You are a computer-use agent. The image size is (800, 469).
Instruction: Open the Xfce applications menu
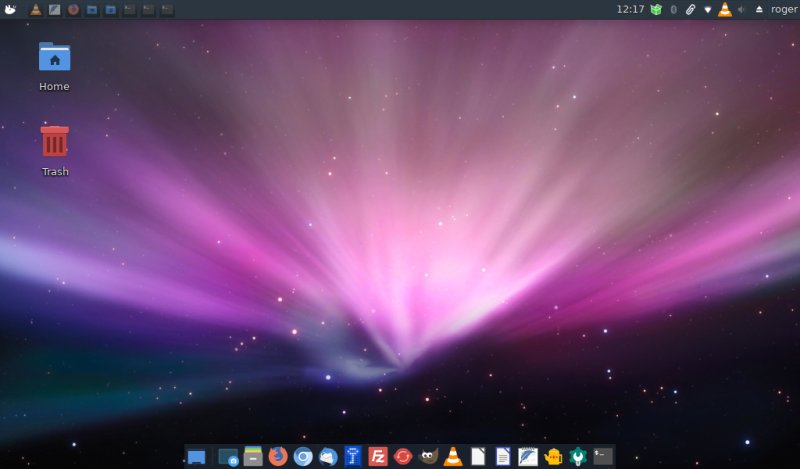10,9
